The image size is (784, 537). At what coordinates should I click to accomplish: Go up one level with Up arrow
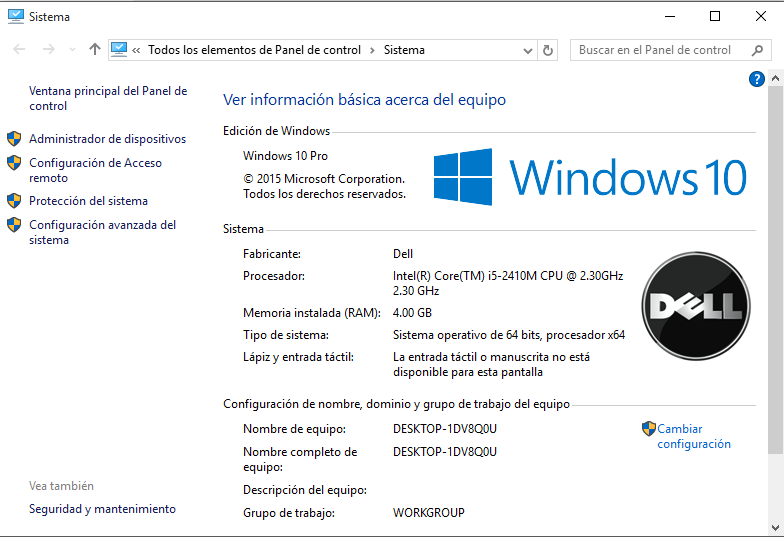click(94, 49)
